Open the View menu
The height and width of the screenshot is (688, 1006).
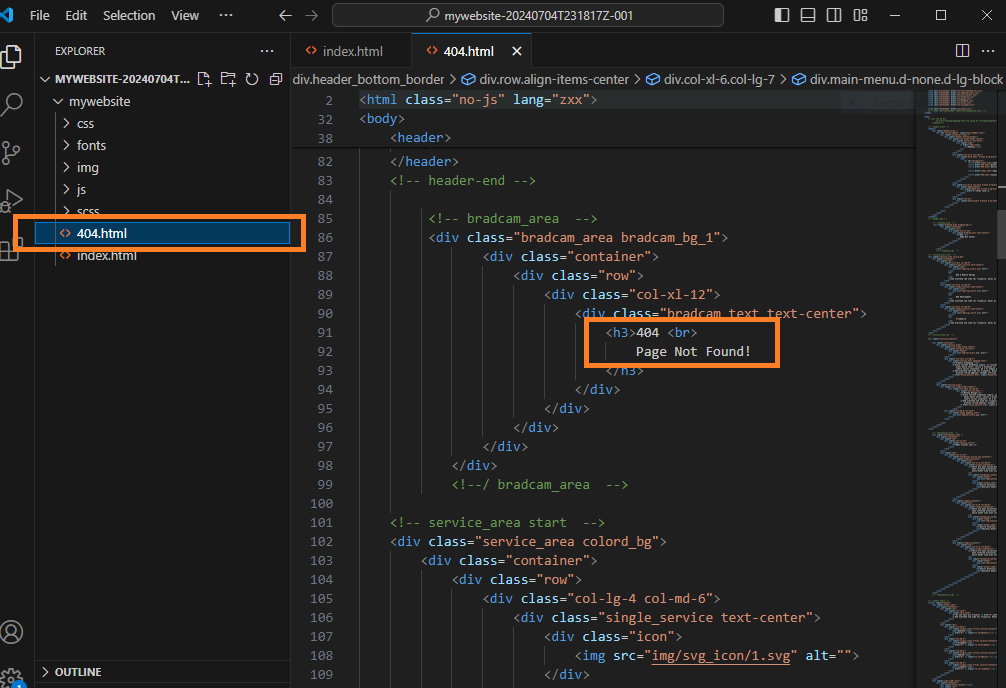pyautogui.click(x=185, y=15)
